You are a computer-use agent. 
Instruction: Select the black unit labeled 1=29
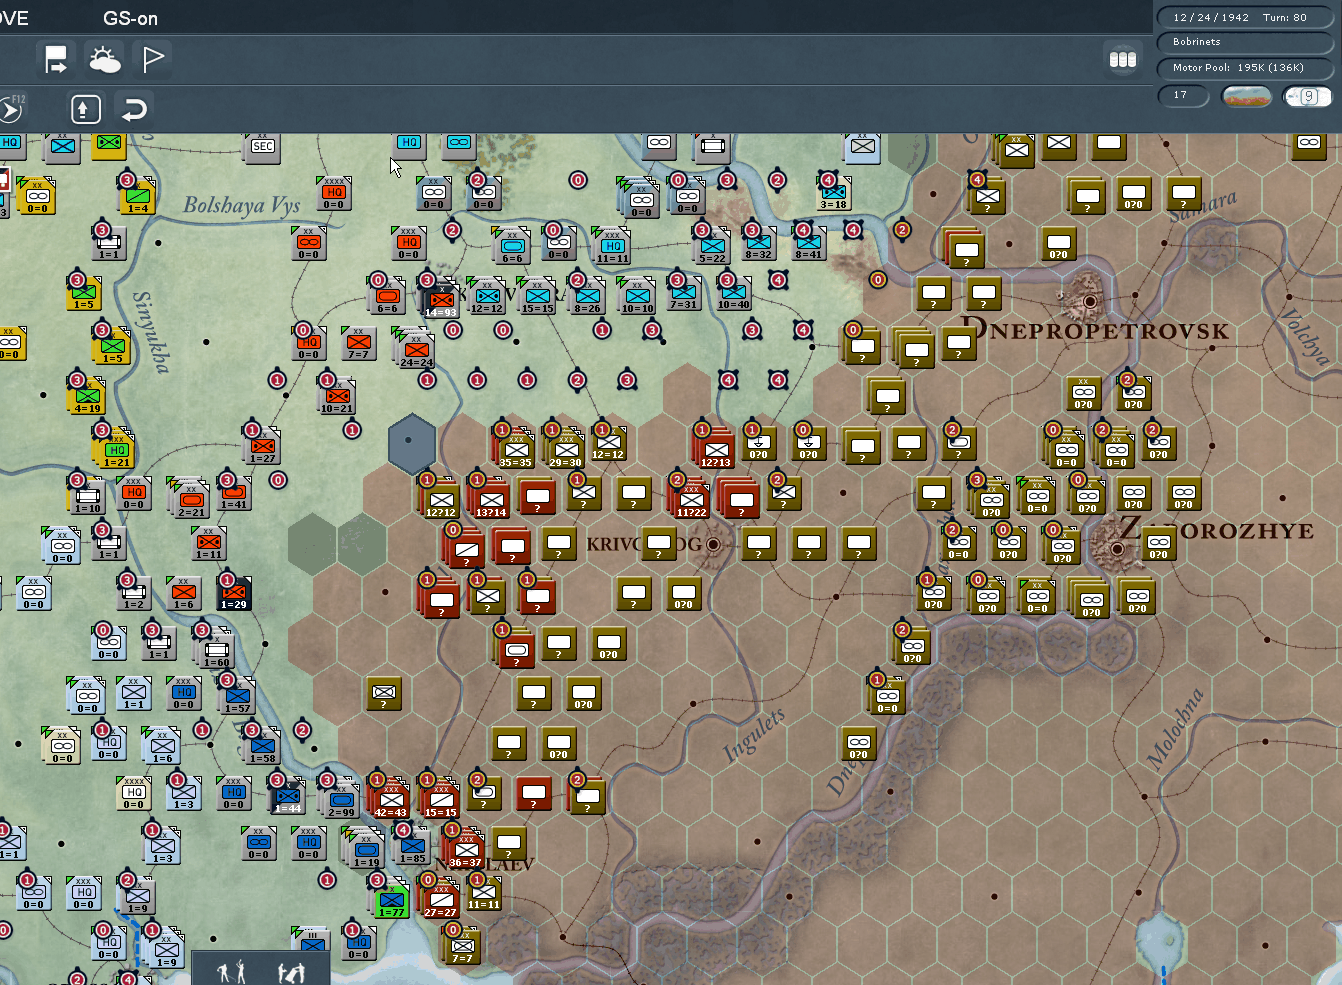[x=233, y=593]
